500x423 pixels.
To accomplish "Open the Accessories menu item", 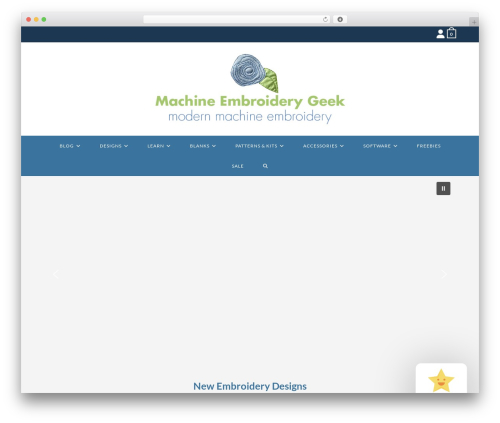I will (320, 146).
